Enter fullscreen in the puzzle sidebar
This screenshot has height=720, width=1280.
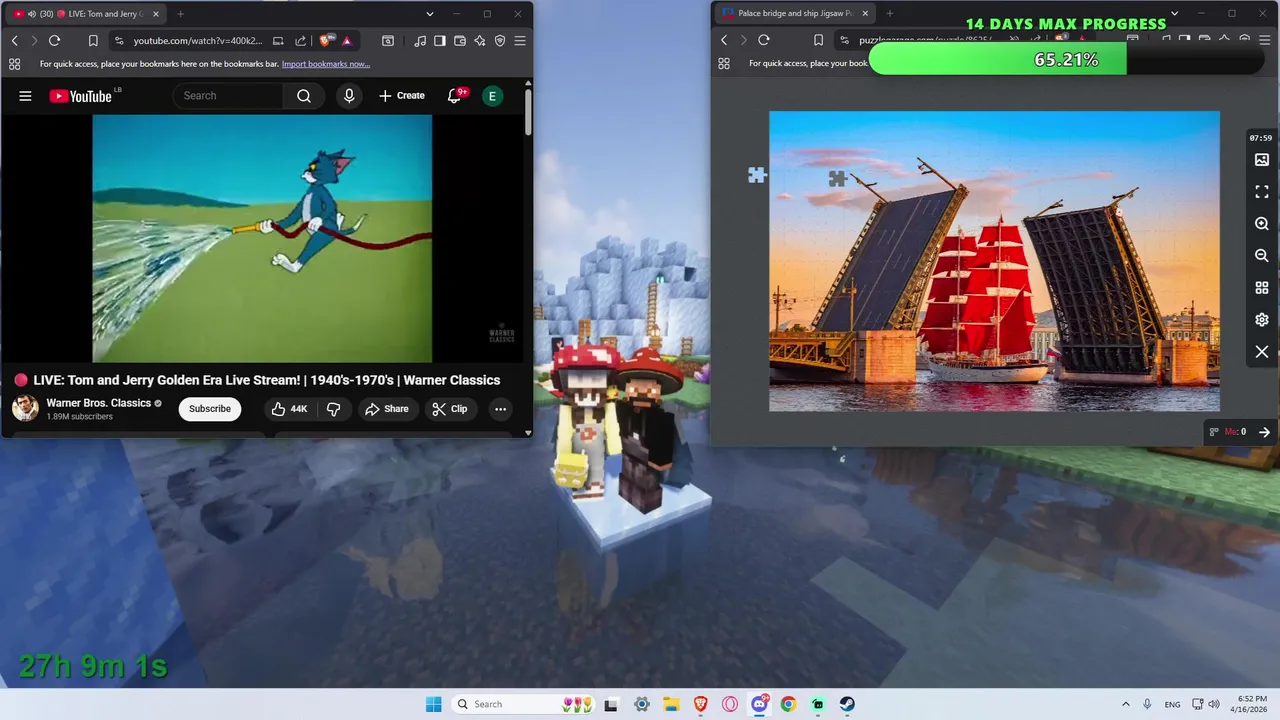pyautogui.click(x=1262, y=192)
